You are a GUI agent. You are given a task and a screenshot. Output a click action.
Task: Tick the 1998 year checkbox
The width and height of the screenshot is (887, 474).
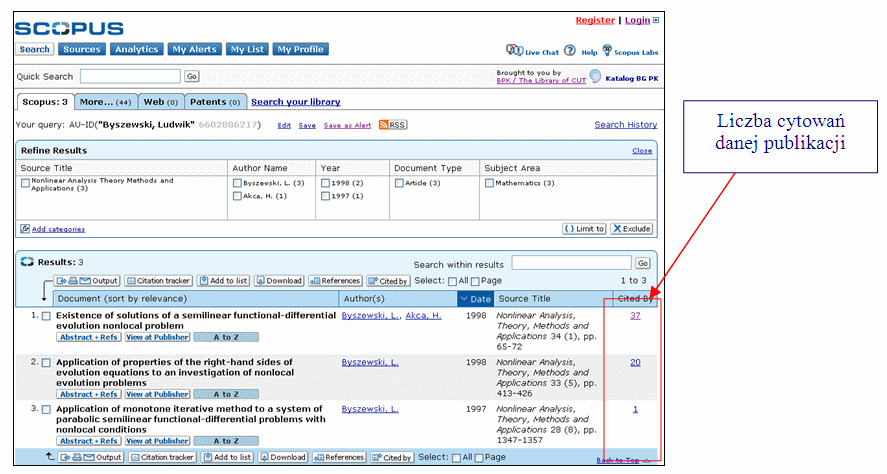[x=325, y=183]
